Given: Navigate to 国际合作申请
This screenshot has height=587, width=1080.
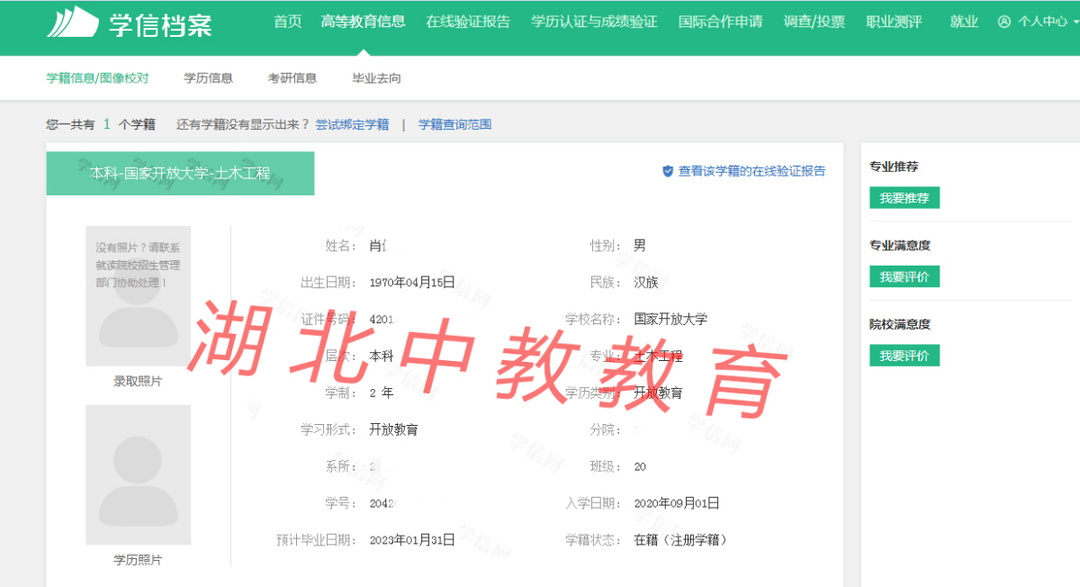Looking at the screenshot, I should click(x=720, y=22).
